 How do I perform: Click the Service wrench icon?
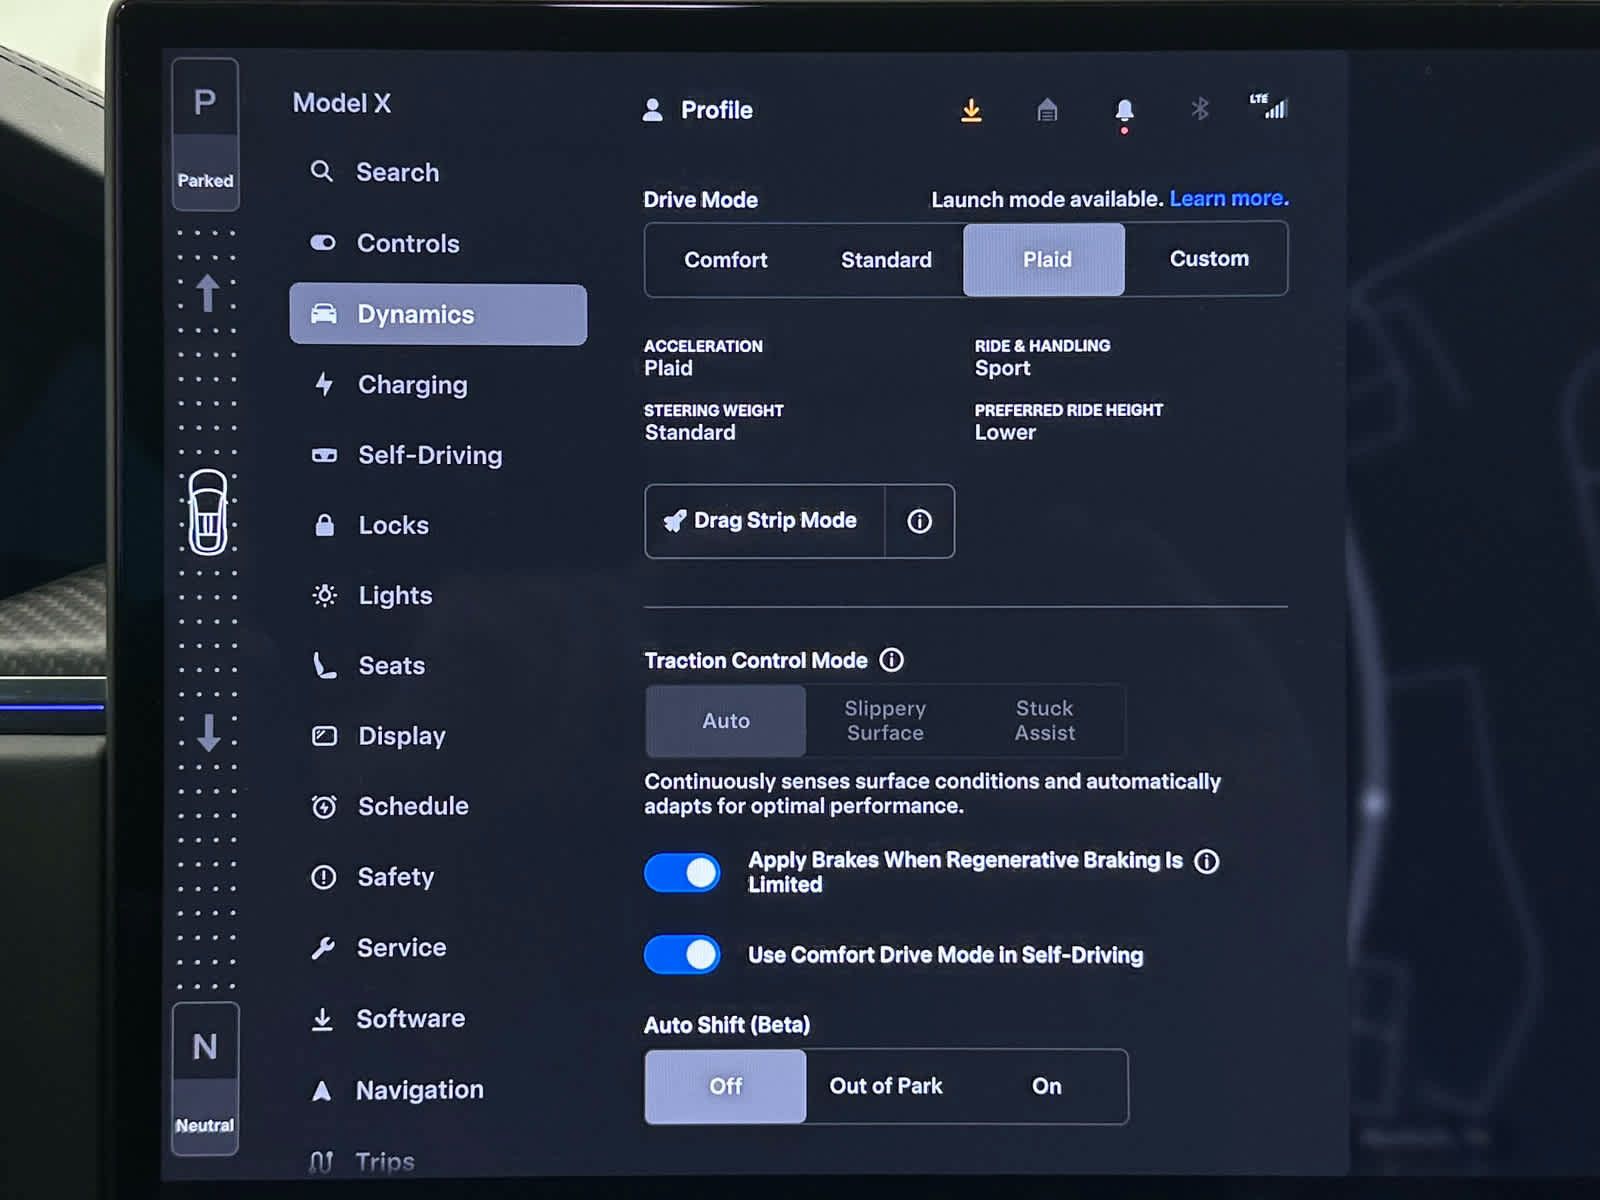(x=323, y=948)
